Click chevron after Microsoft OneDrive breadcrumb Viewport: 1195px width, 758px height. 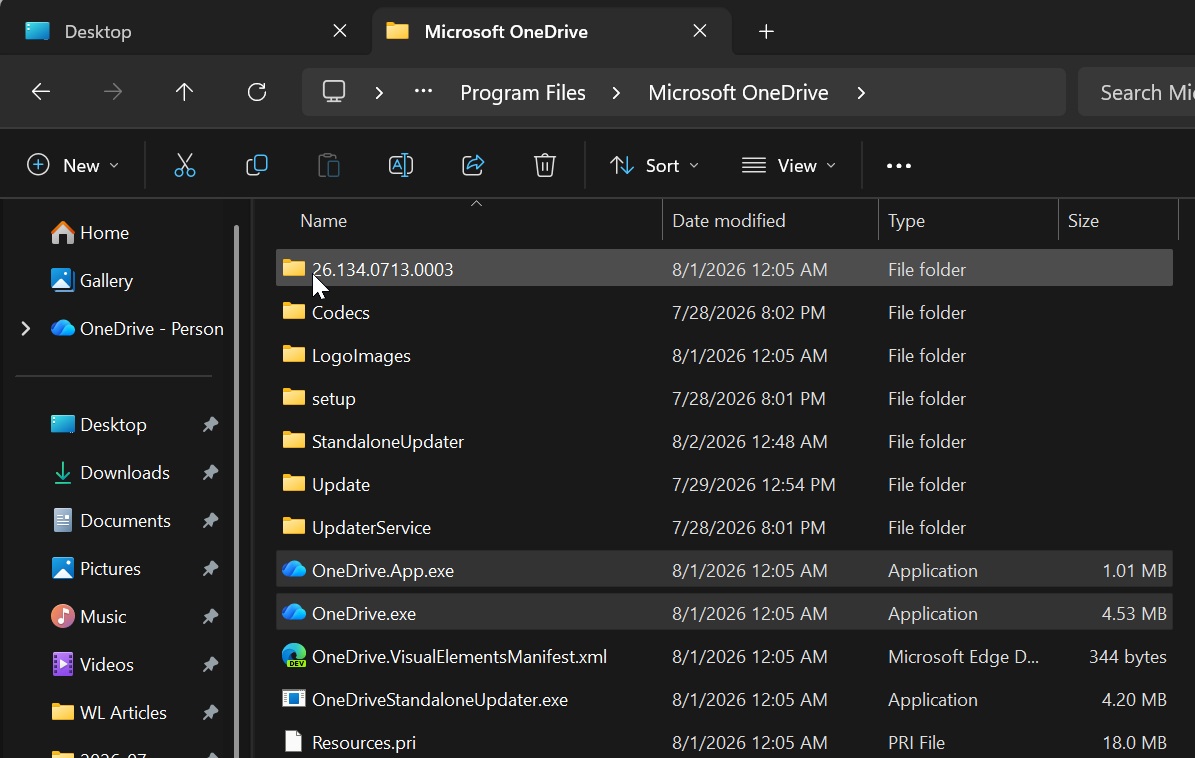click(860, 93)
